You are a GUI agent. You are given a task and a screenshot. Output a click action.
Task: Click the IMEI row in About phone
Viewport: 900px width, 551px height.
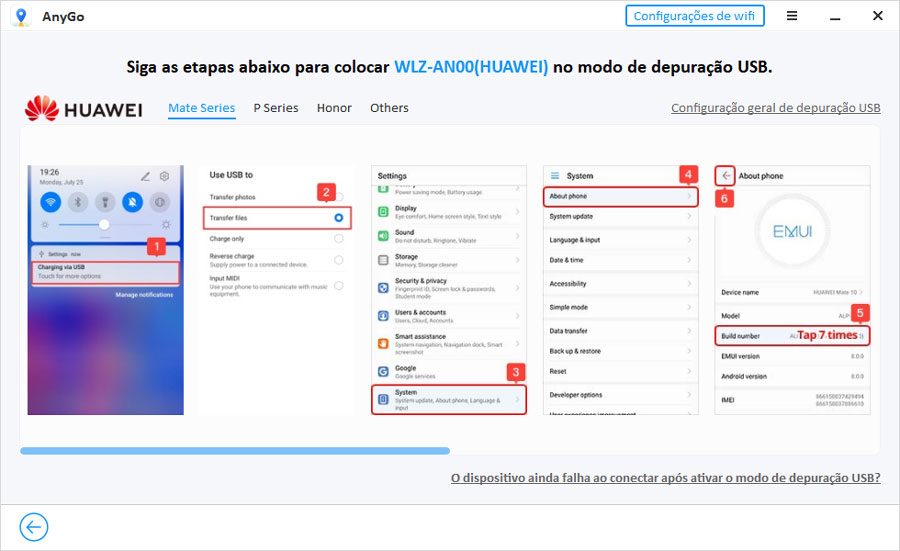[x=792, y=400]
